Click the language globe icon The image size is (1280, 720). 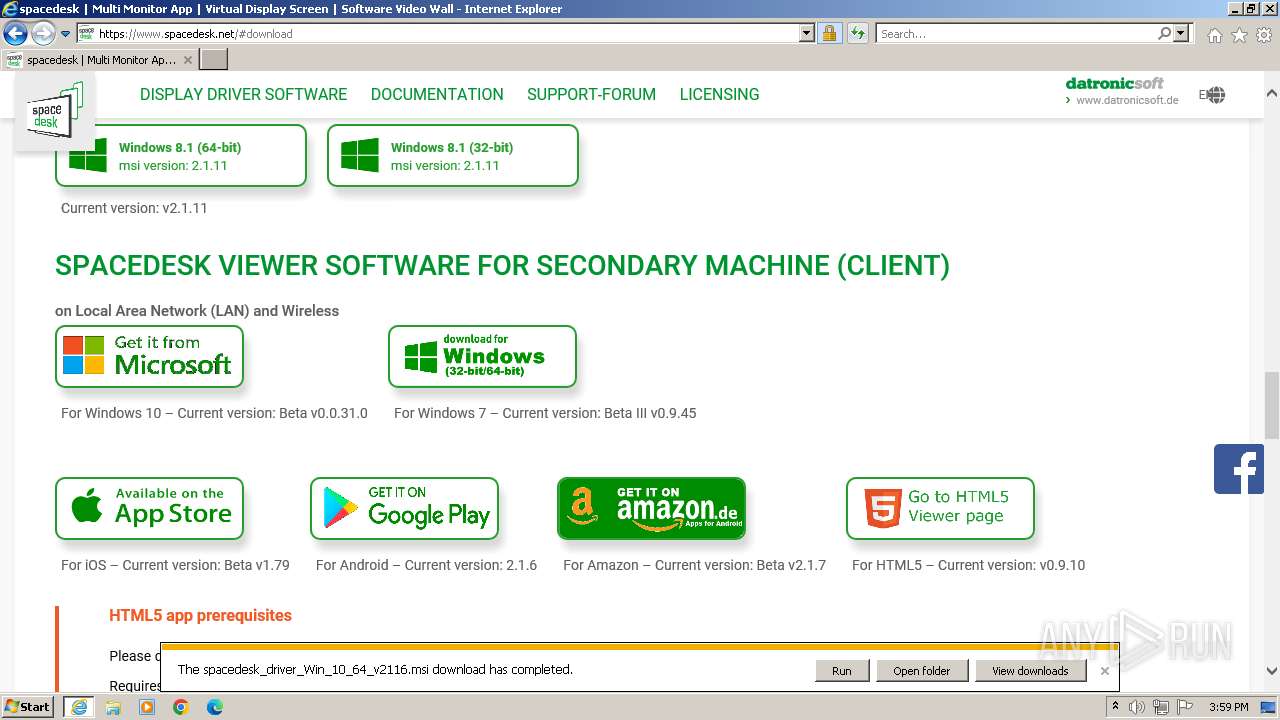pyautogui.click(x=1215, y=95)
